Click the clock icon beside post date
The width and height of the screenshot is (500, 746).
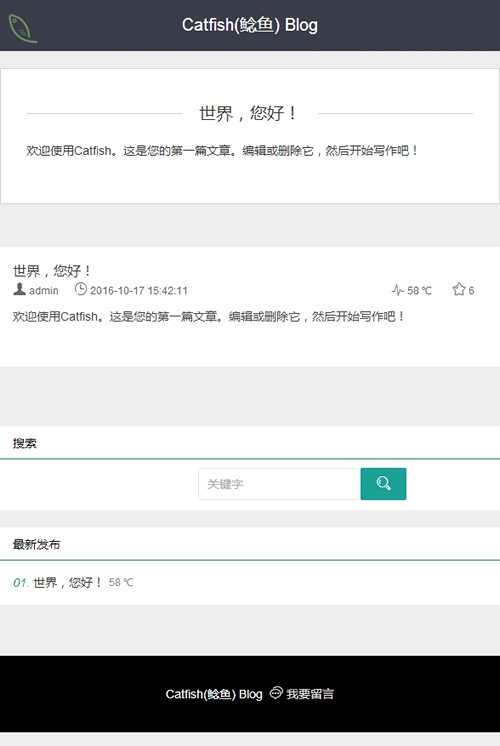(x=80, y=289)
